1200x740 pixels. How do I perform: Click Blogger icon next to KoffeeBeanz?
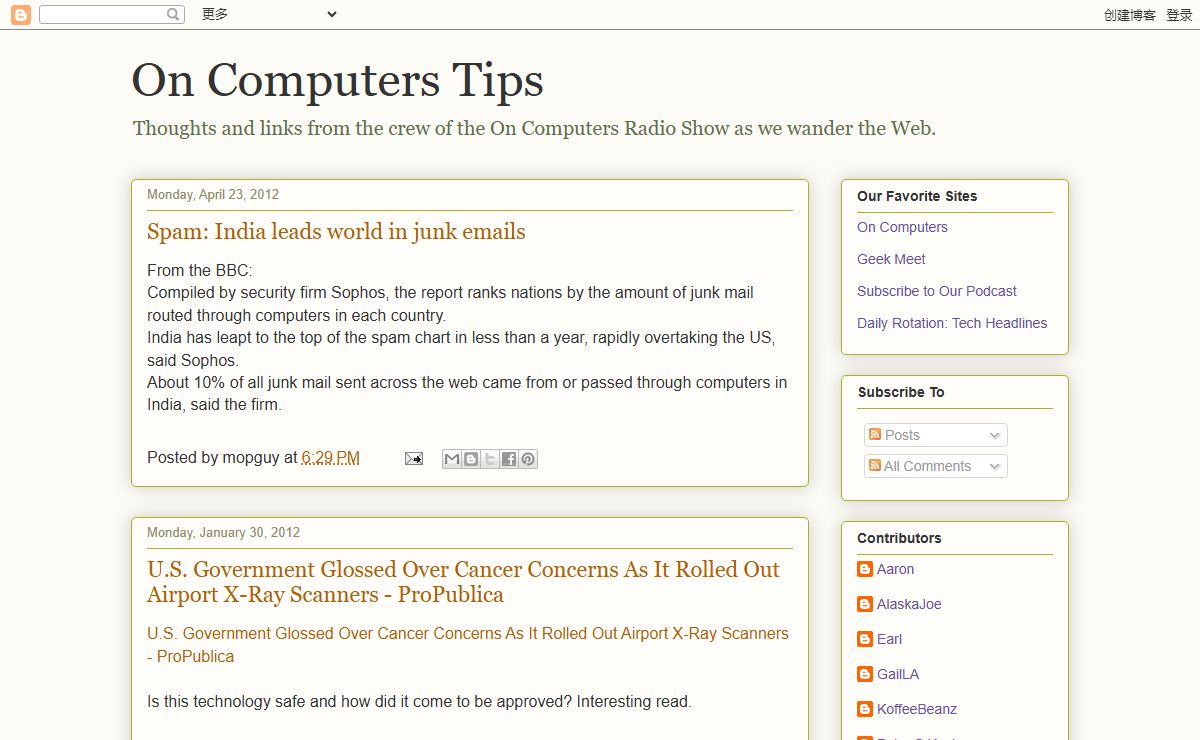865,709
